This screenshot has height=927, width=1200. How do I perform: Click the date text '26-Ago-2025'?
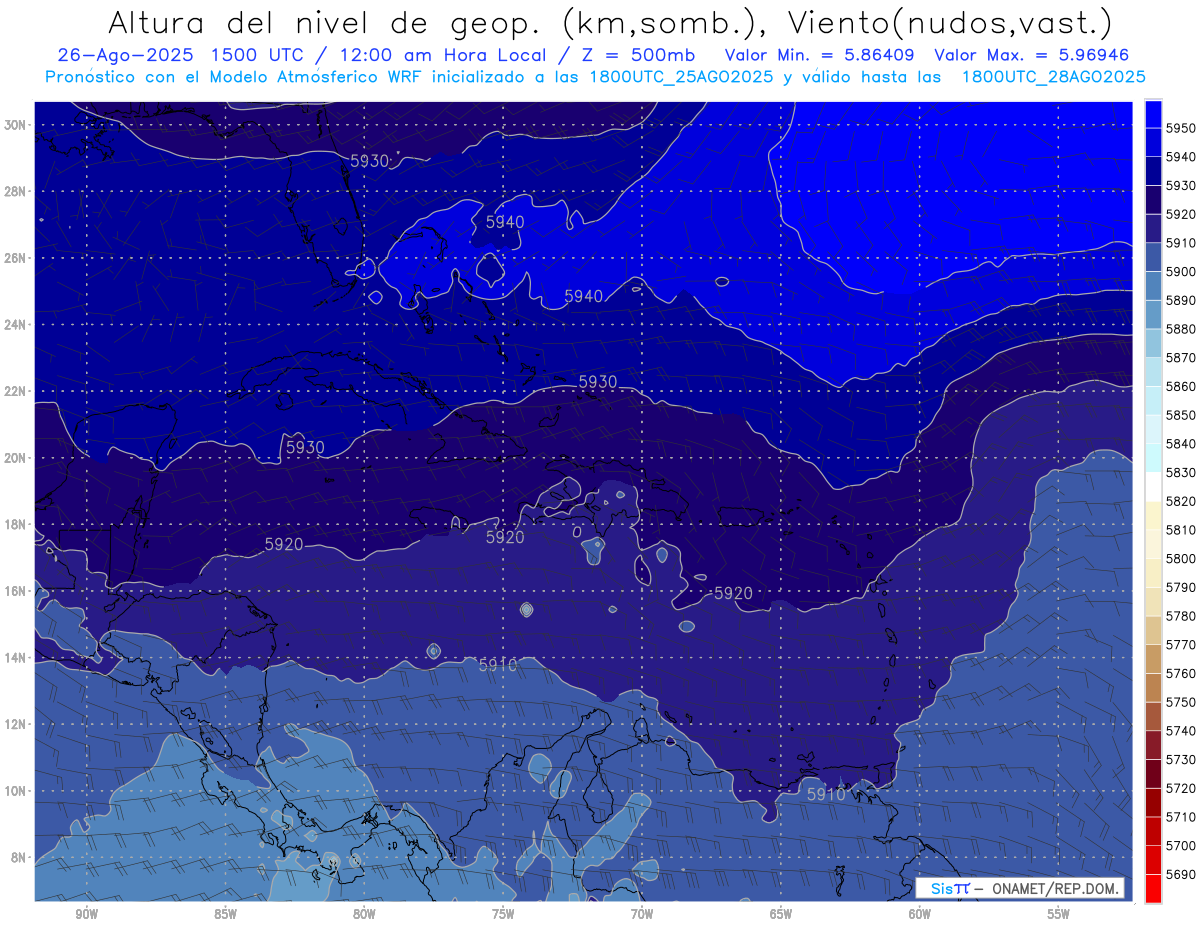click(x=125, y=56)
